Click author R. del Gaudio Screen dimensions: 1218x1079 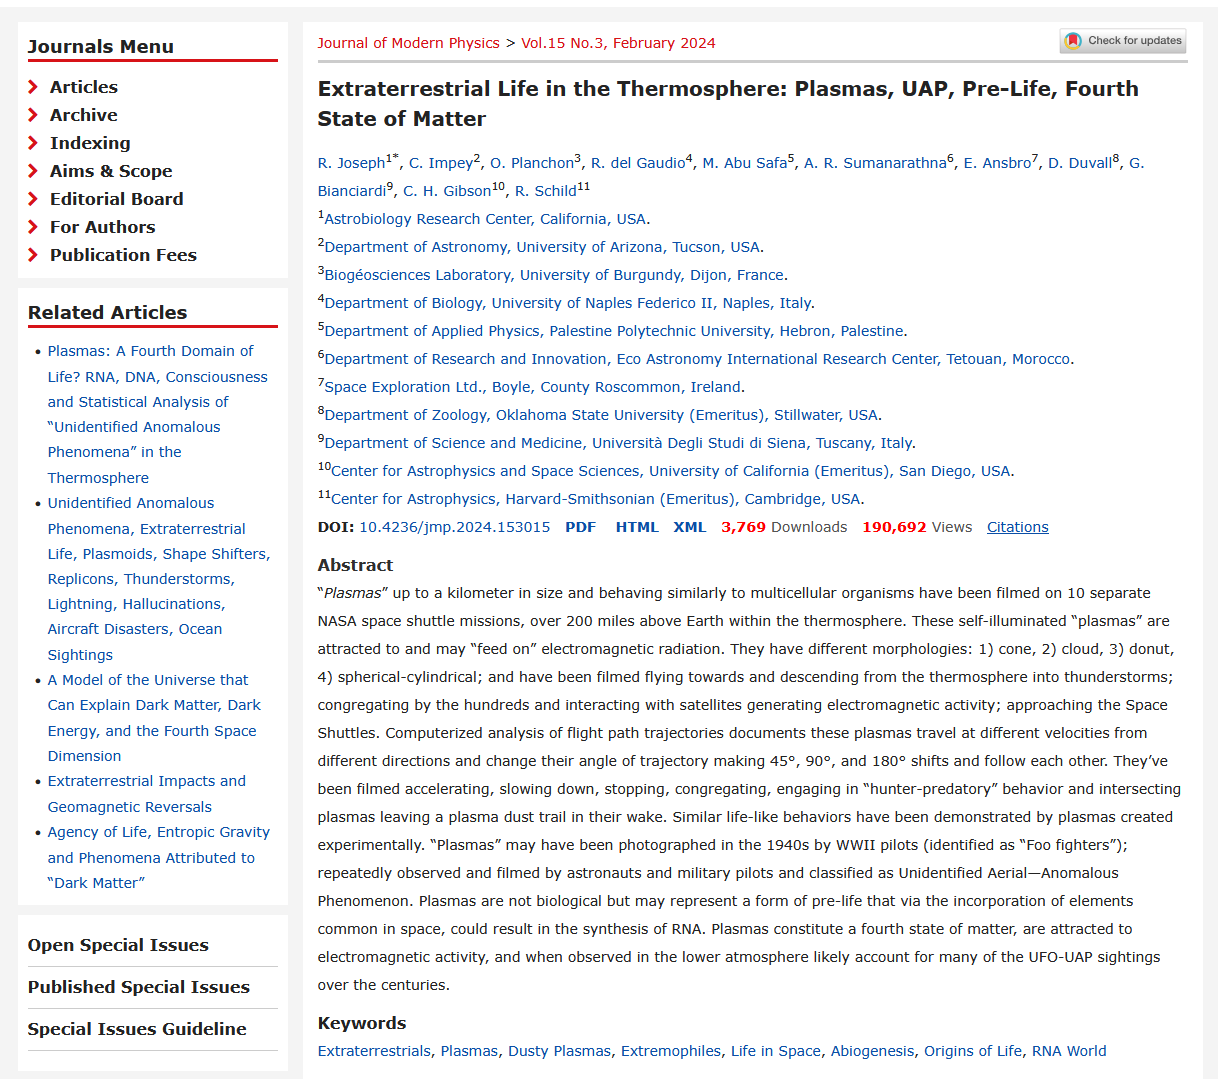(638, 163)
